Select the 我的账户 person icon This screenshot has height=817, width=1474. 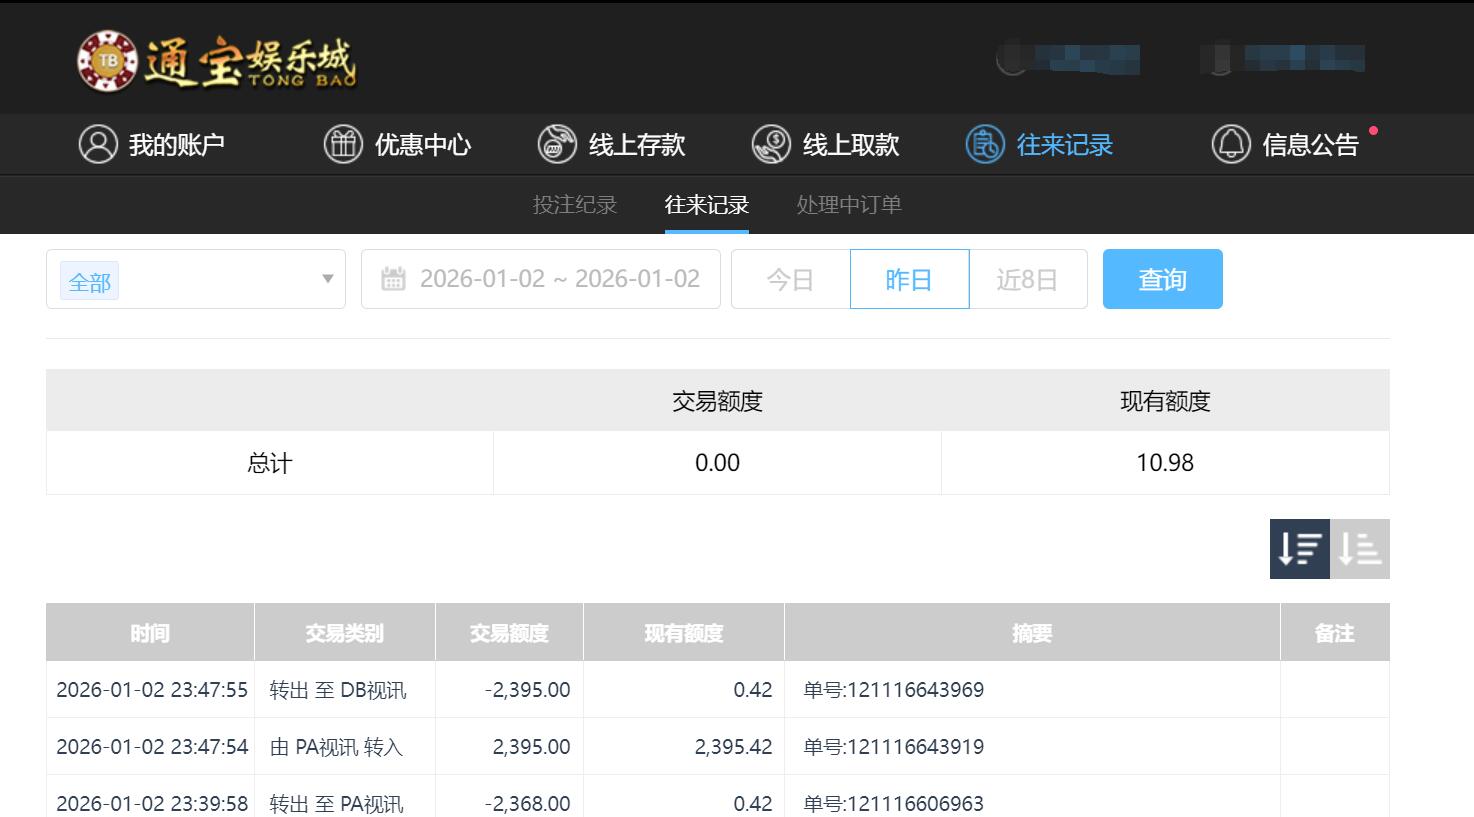click(x=97, y=143)
